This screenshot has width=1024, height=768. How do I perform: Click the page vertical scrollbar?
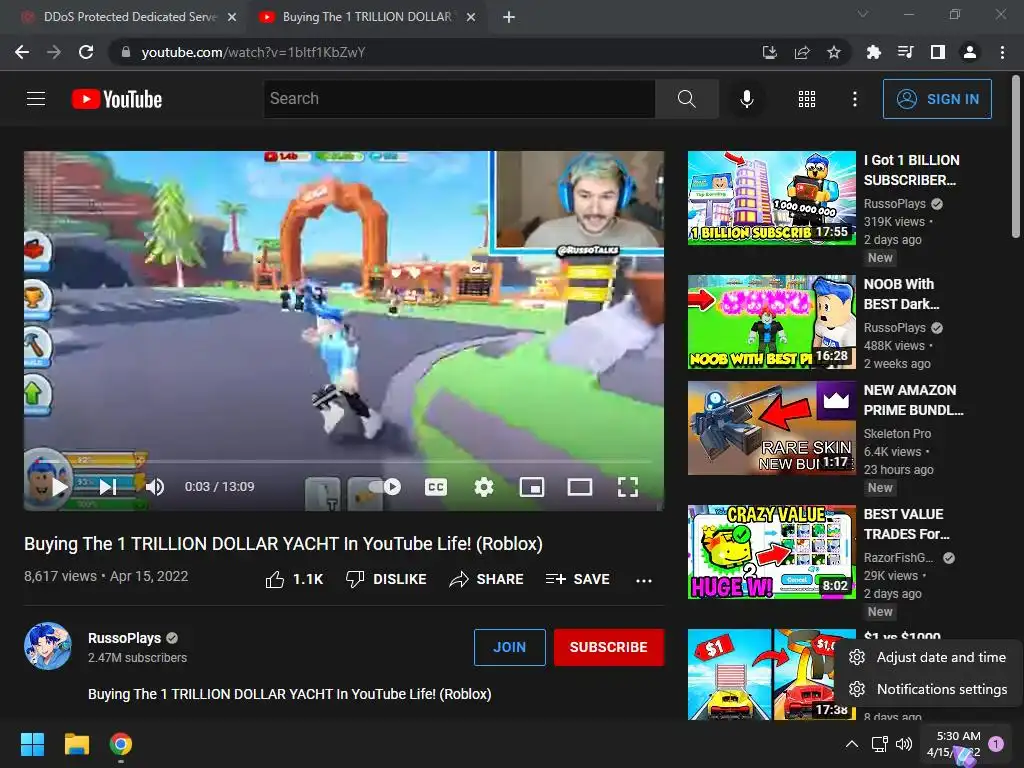1016,157
